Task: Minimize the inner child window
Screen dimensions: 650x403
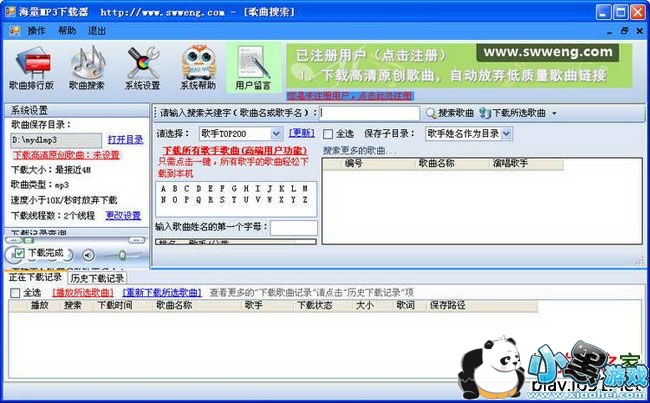Action: (609, 31)
